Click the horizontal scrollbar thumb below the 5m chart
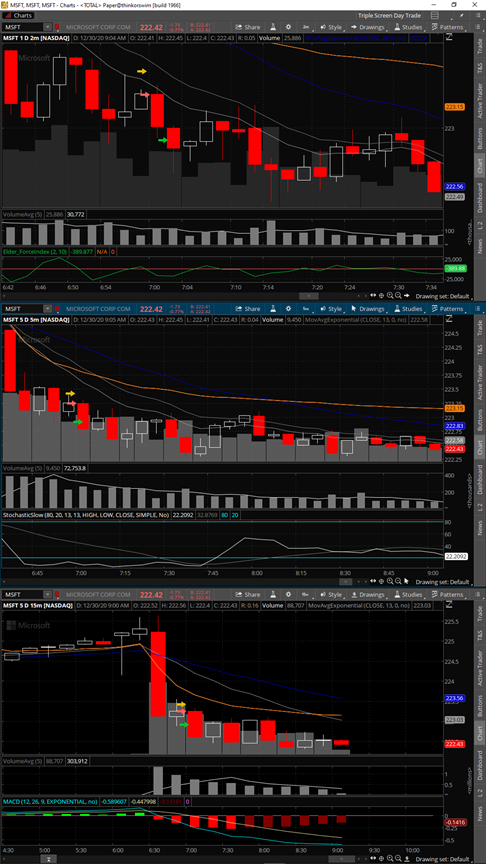The height and width of the screenshot is (864, 486). 346,581
